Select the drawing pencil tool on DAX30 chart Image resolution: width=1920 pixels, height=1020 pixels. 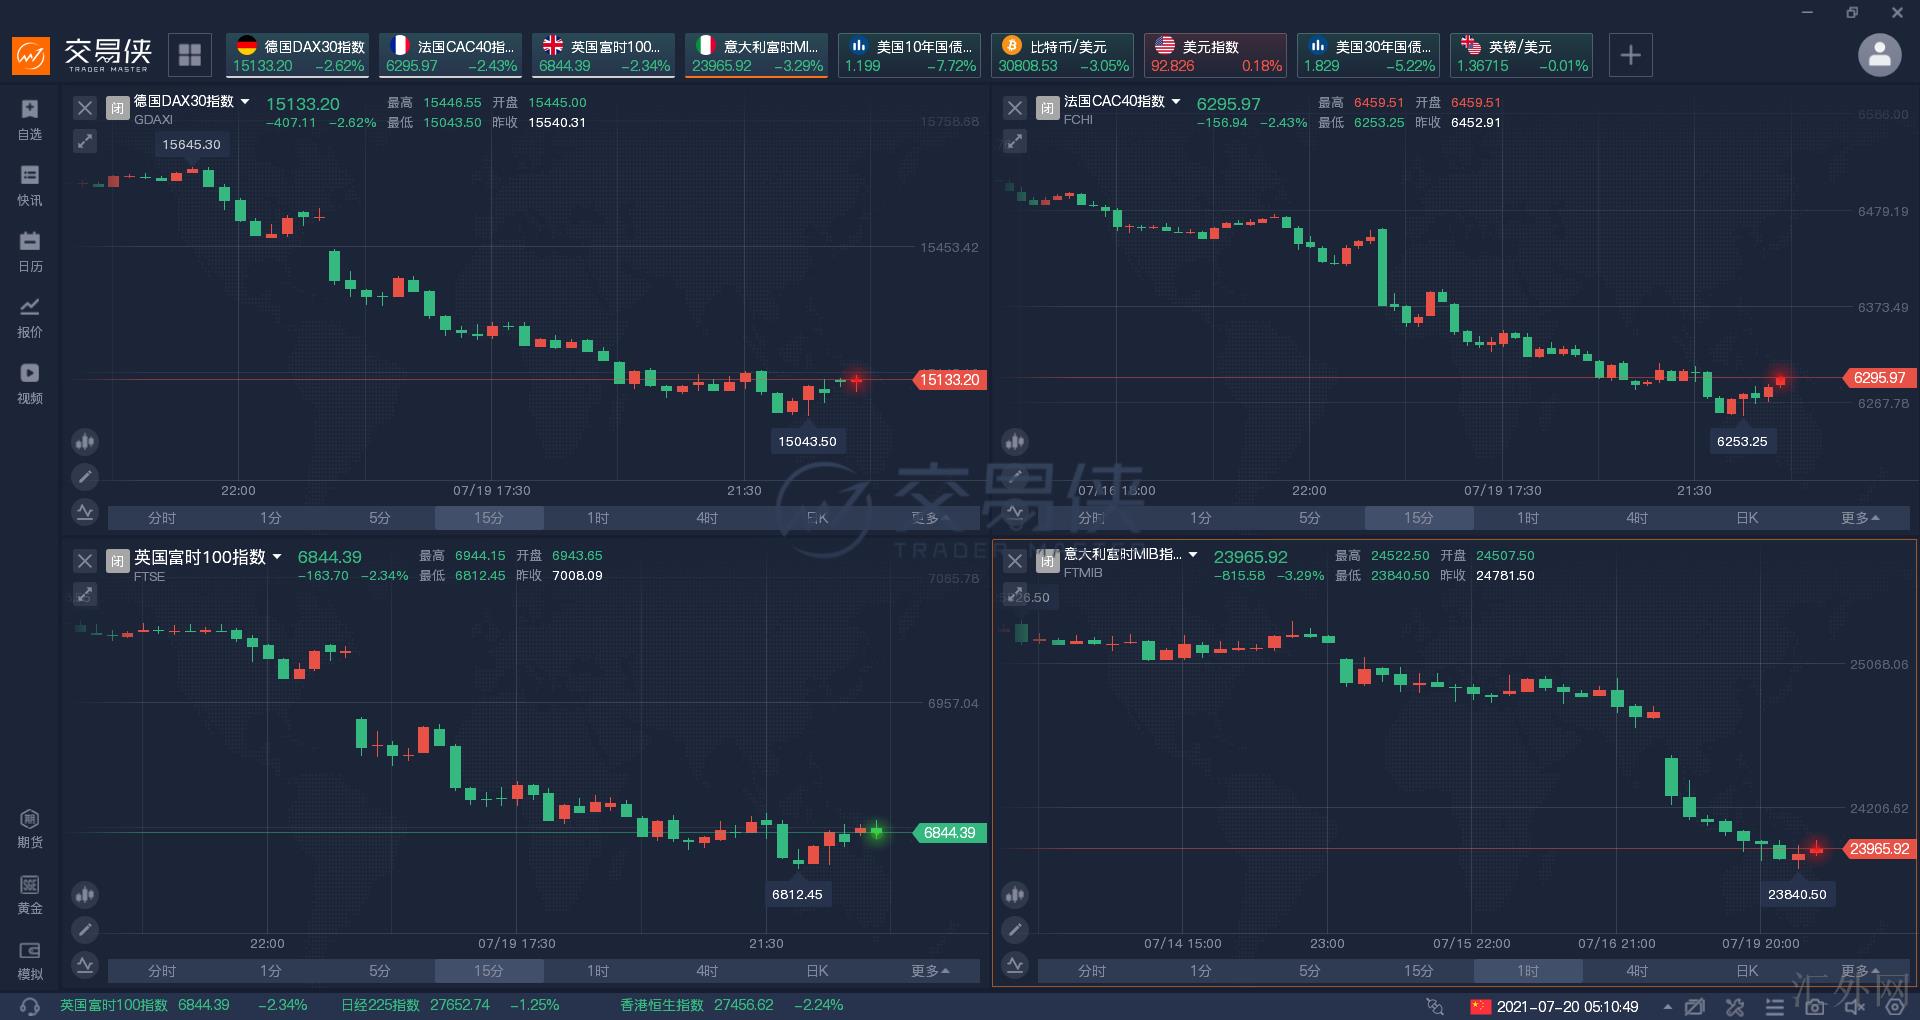[85, 477]
